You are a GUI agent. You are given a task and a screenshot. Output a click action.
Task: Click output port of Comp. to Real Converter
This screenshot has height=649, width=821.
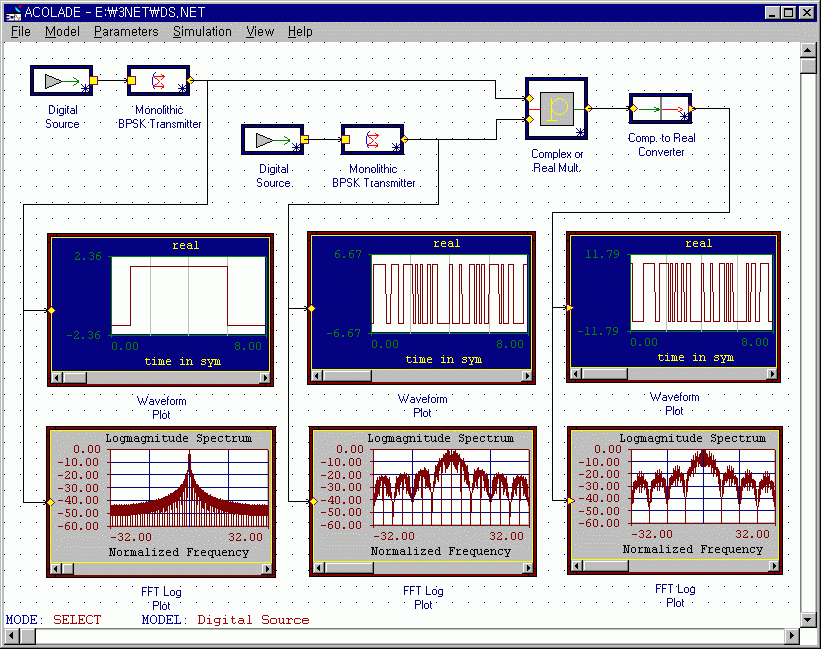click(692, 109)
